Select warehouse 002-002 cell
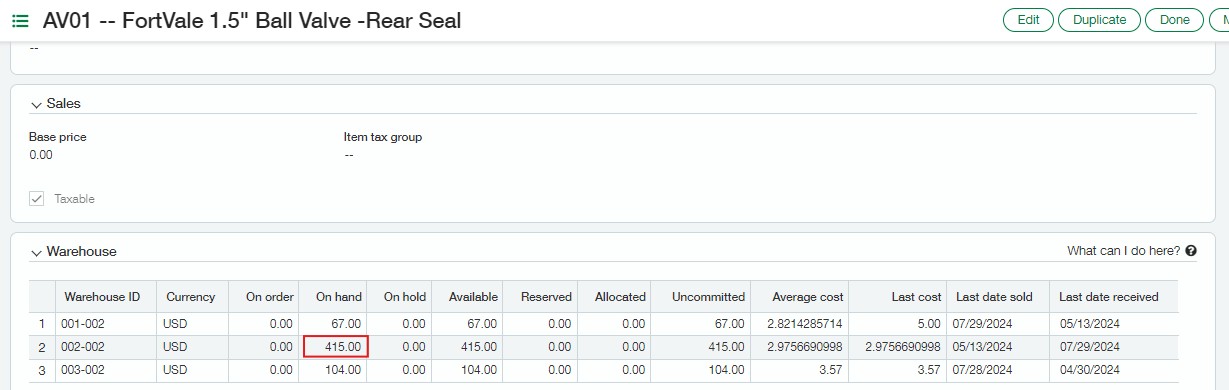This screenshot has width=1229, height=390. tap(105, 347)
